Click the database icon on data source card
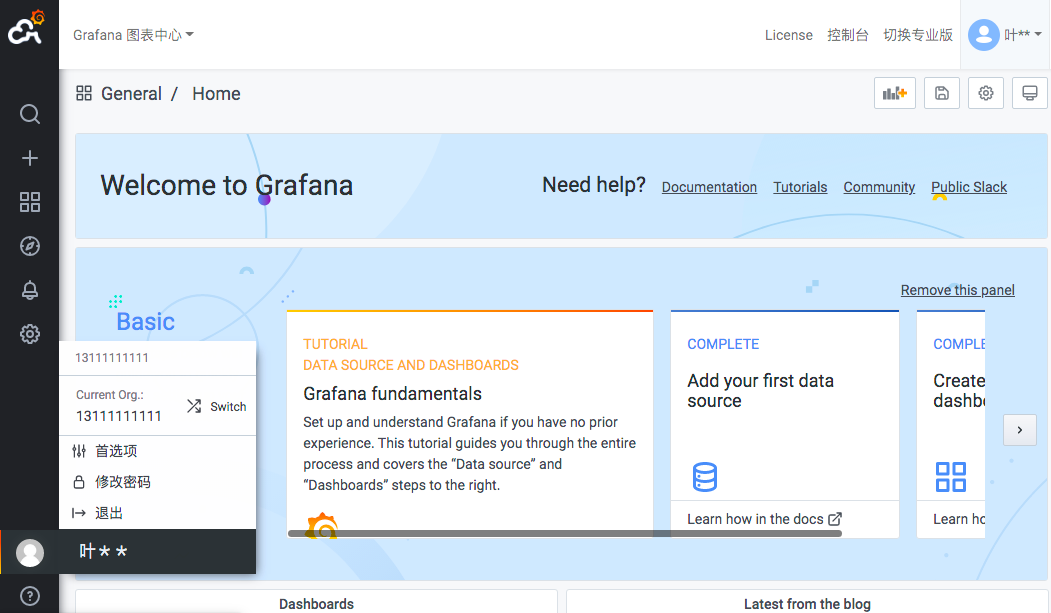The width and height of the screenshot is (1051, 613). (704, 477)
